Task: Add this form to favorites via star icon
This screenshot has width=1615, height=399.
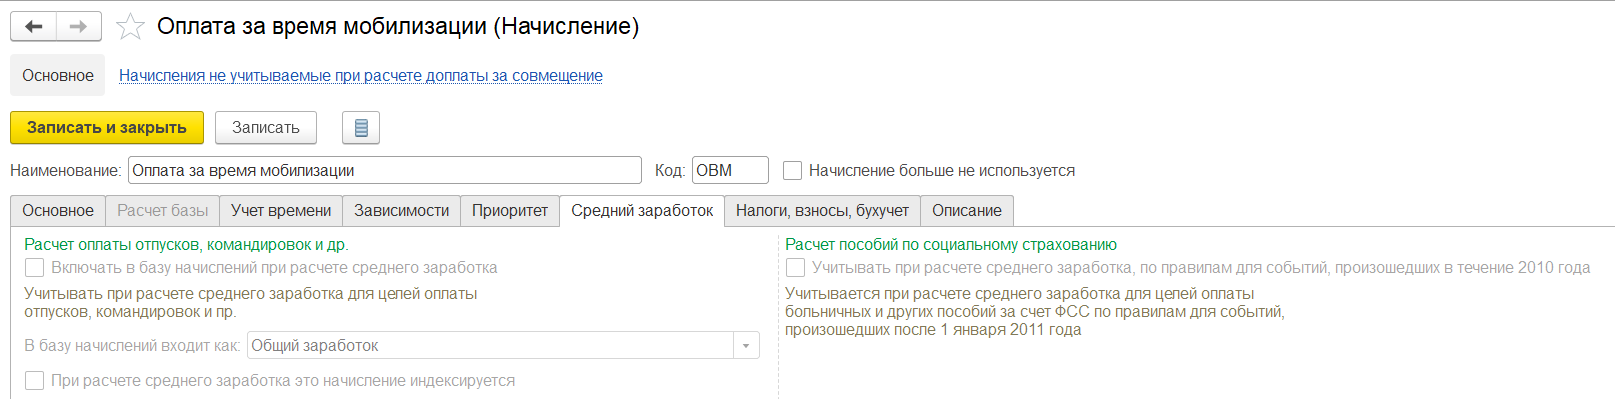Action: pos(130,27)
